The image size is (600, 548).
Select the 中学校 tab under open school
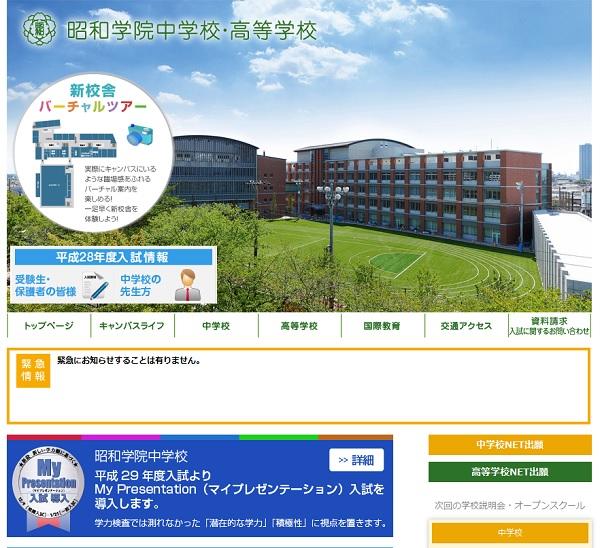pos(510,533)
